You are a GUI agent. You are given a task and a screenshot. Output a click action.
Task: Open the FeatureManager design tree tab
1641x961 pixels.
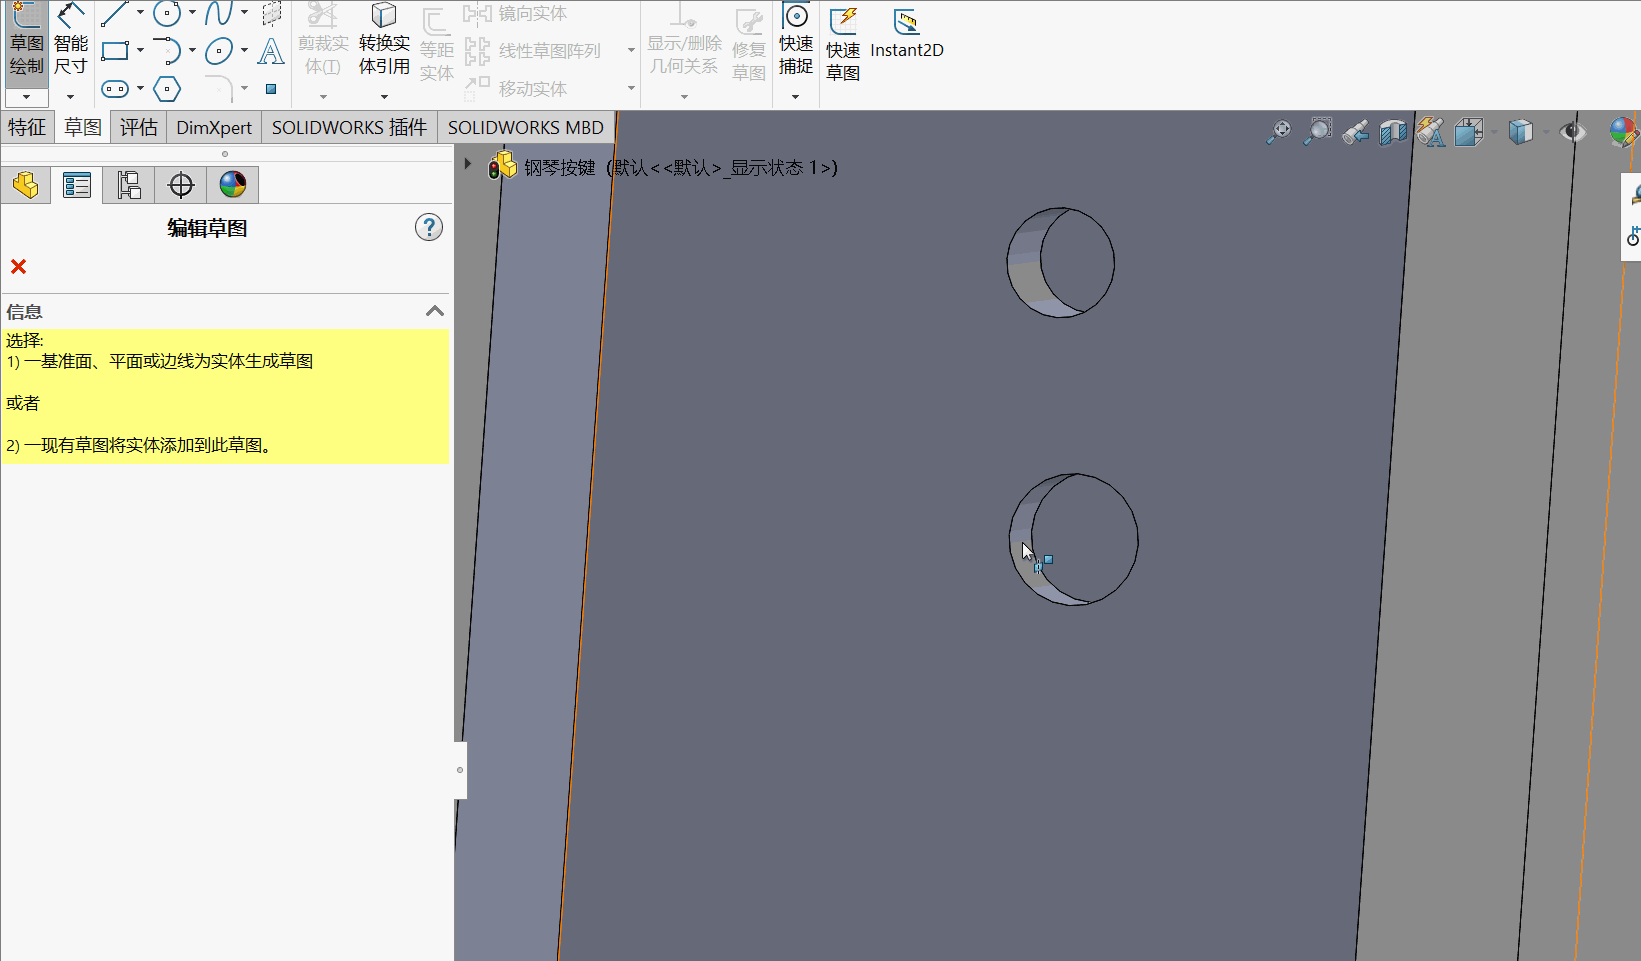(x=26, y=185)
